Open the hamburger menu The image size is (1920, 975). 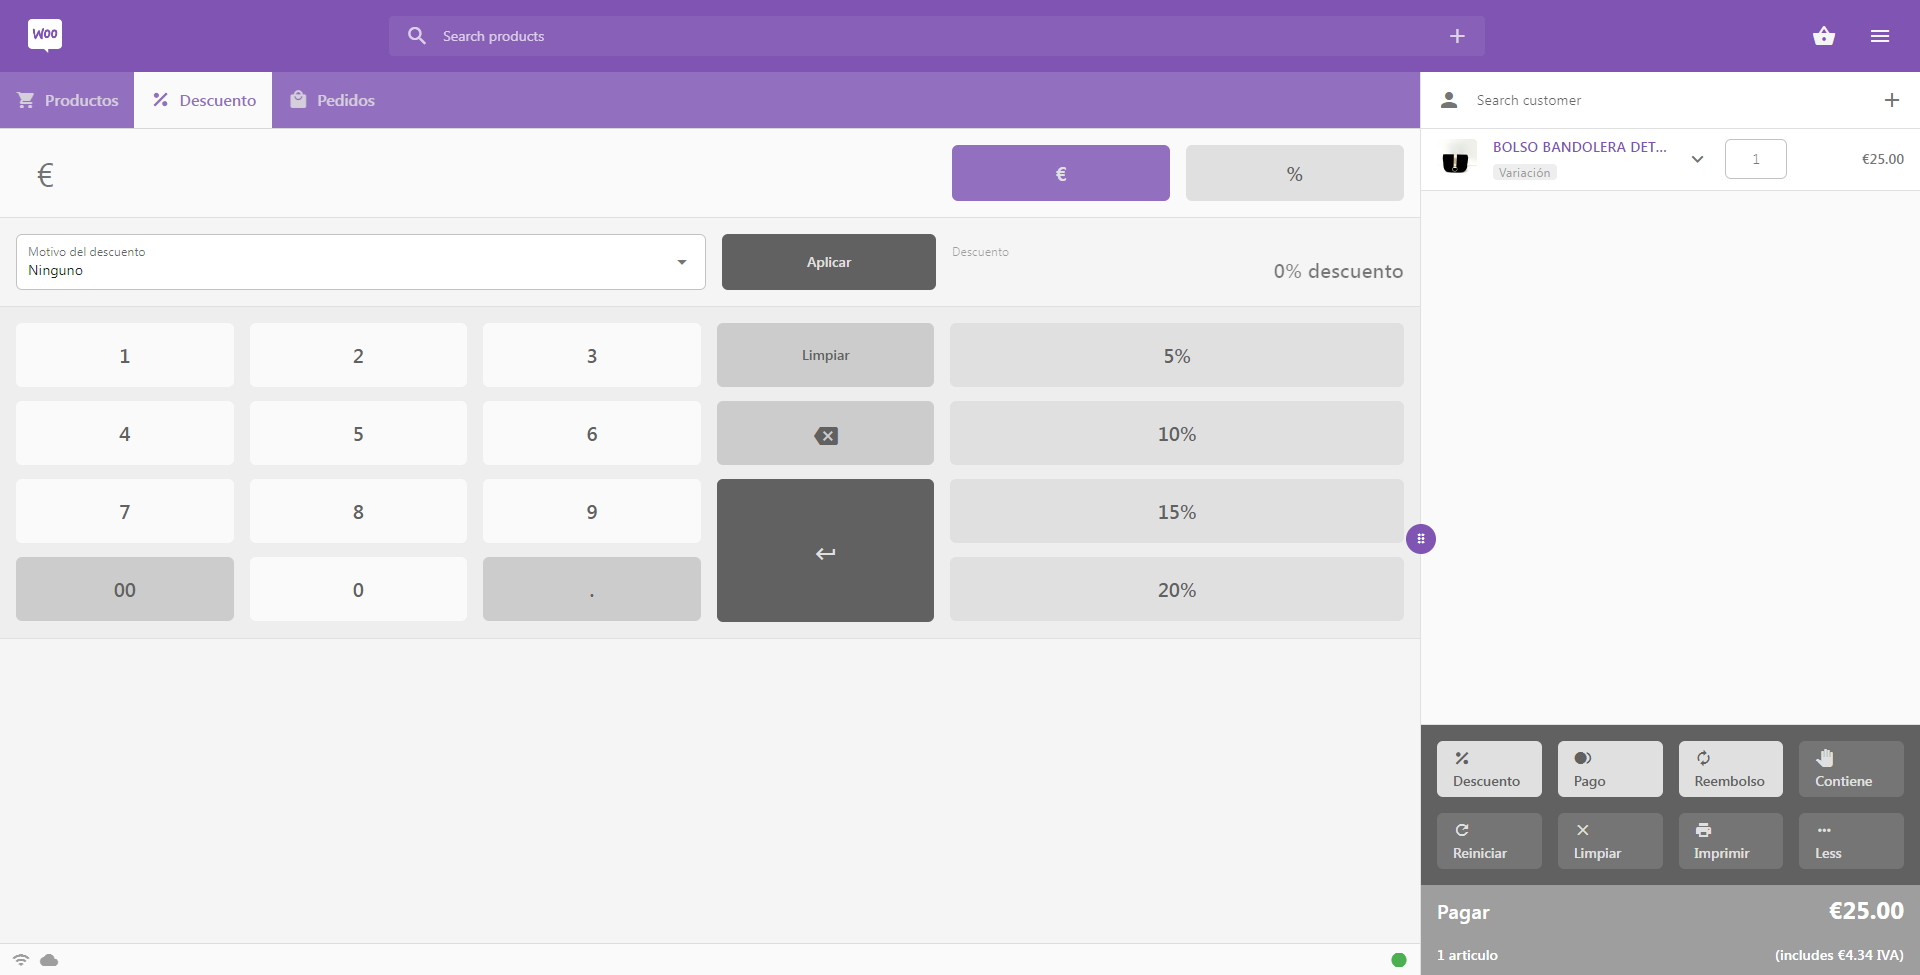tap(1879, 36)
